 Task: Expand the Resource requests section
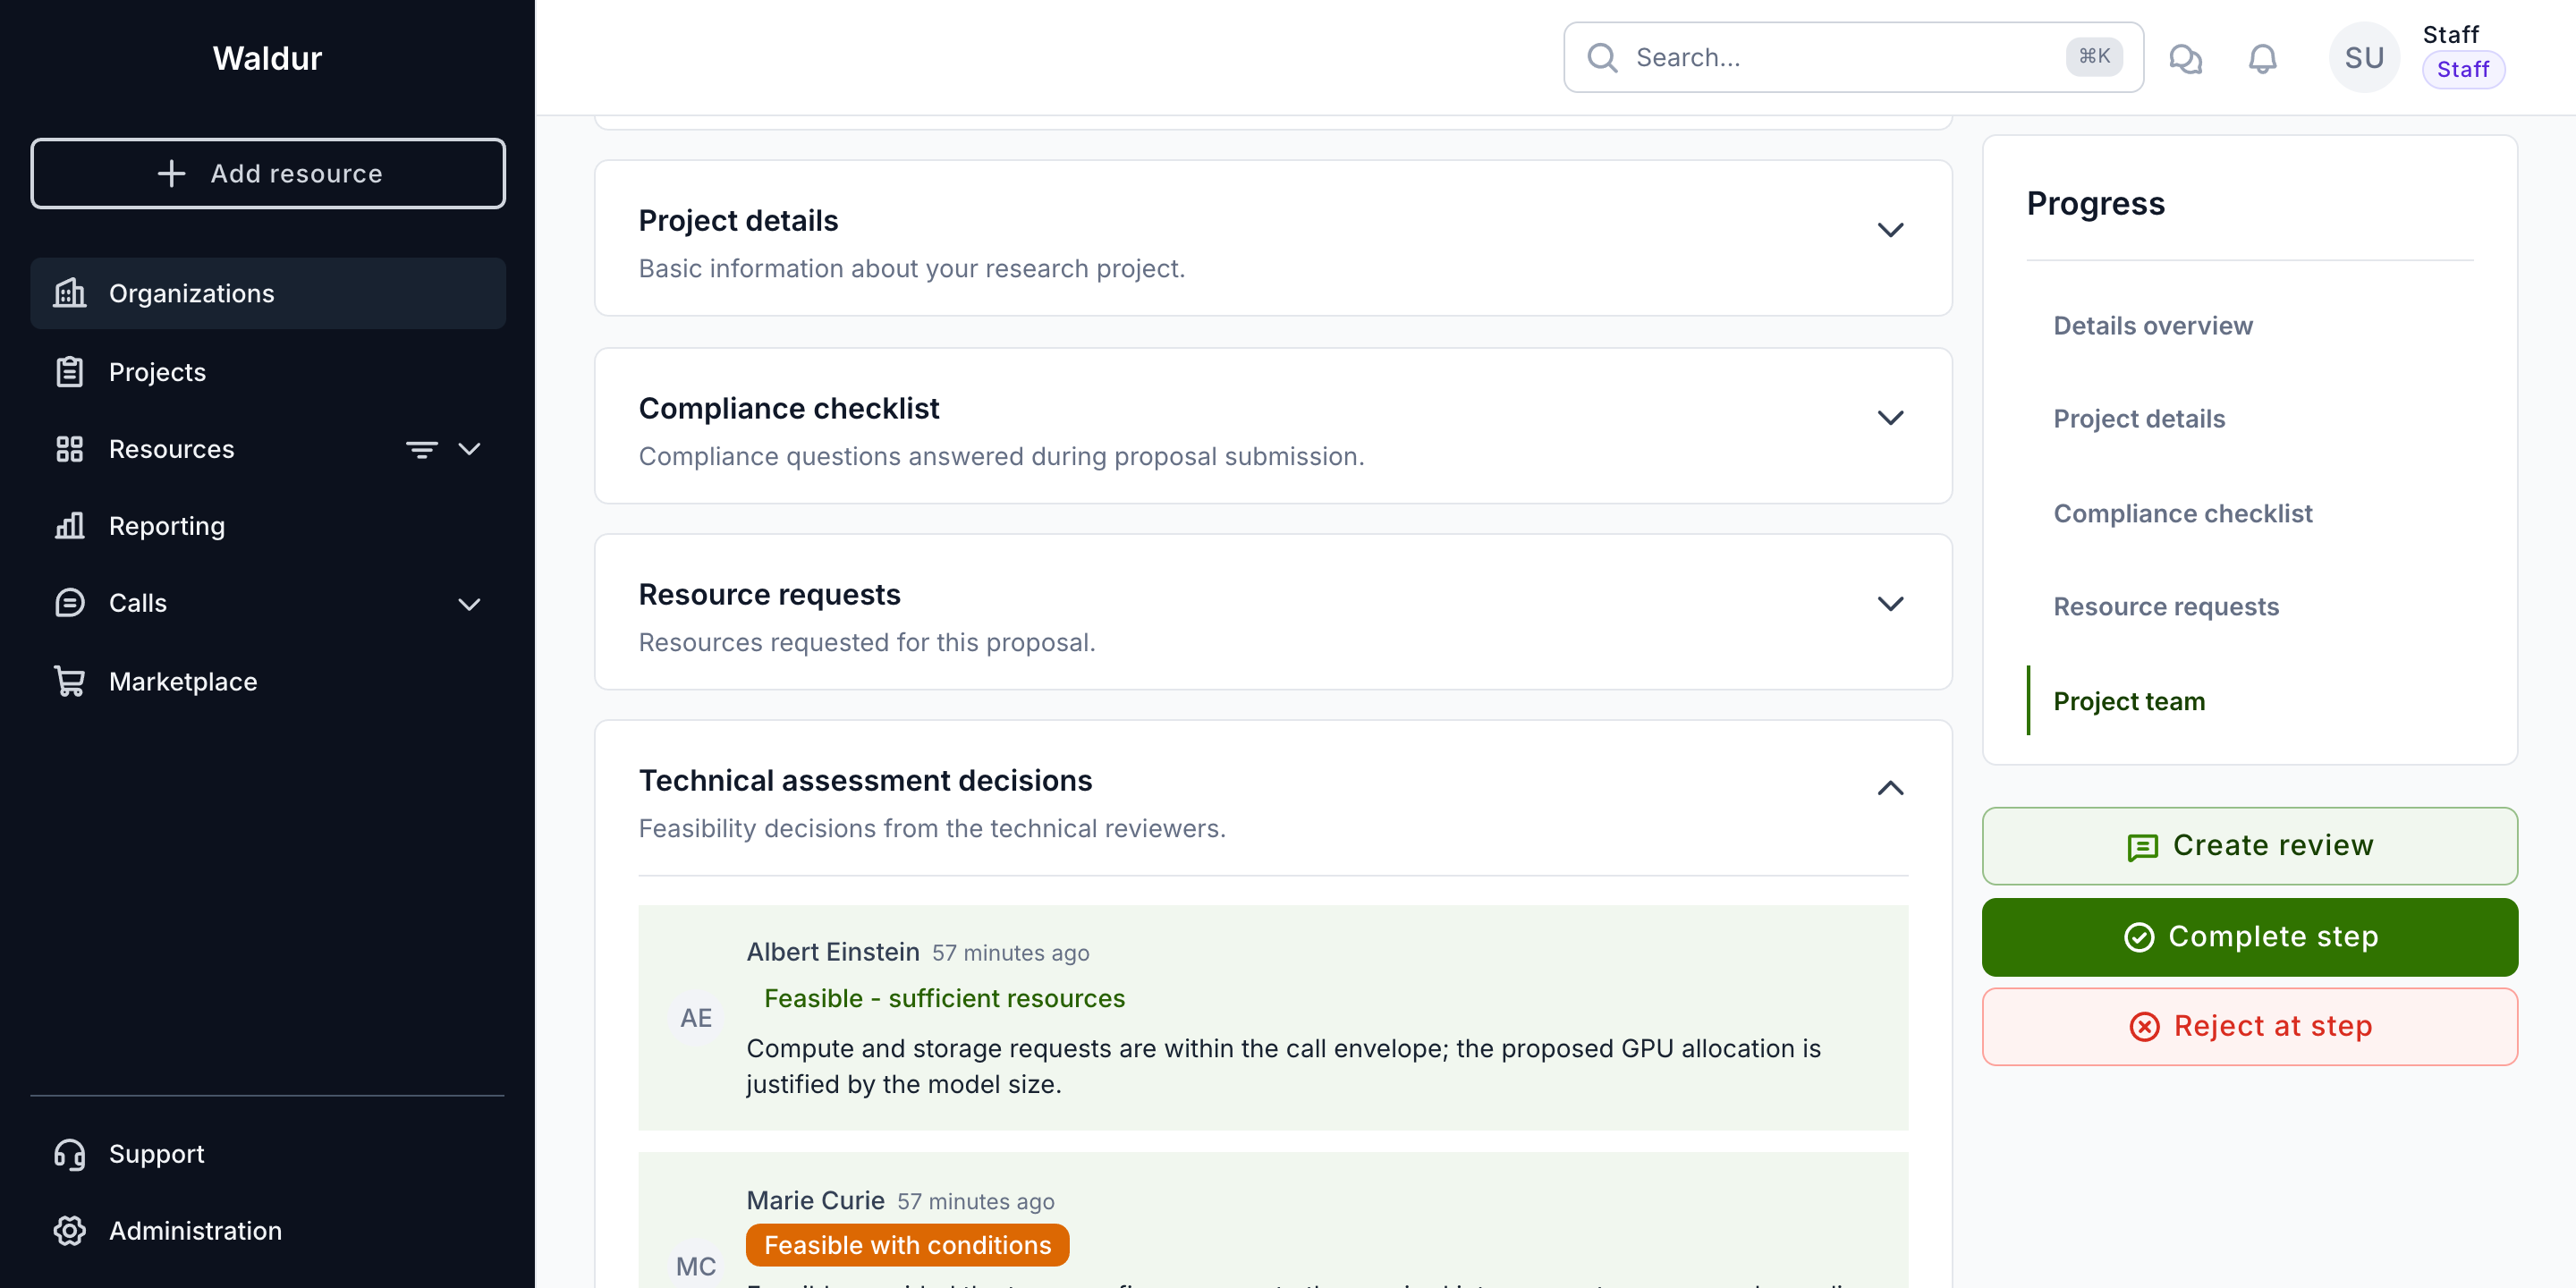pyautogui.click(x=1890, y=604)
